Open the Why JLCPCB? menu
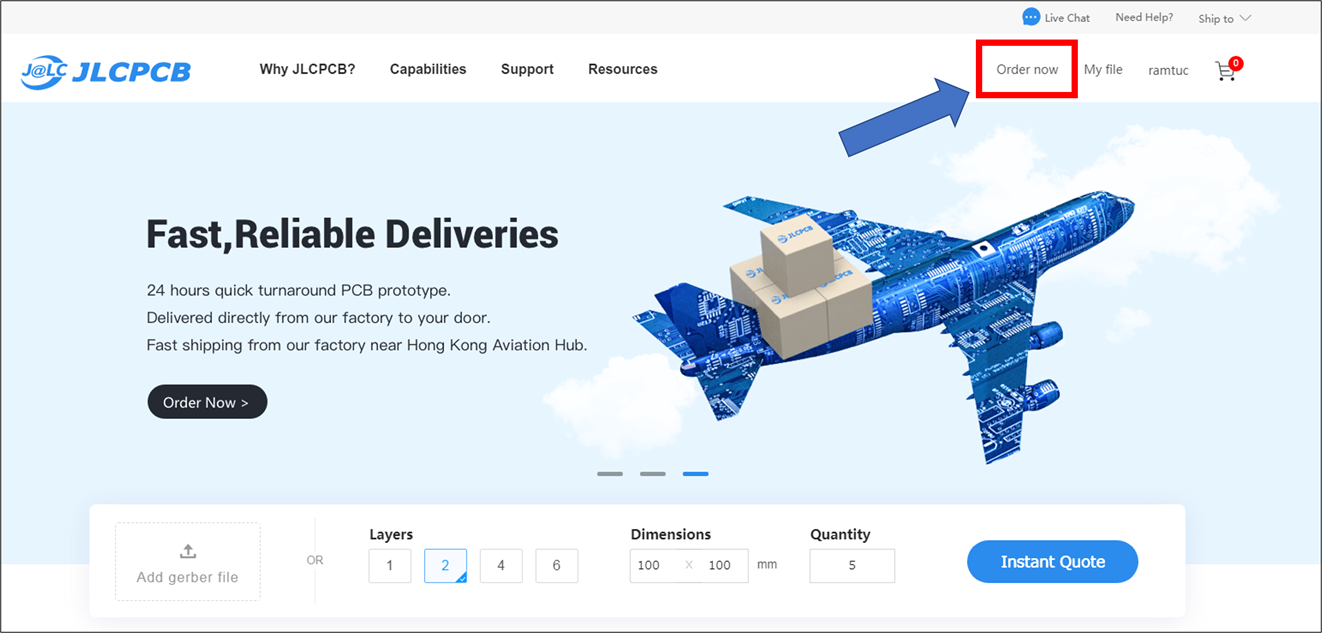This screenshot has width=1322, height=633. (x=307, y=69)
